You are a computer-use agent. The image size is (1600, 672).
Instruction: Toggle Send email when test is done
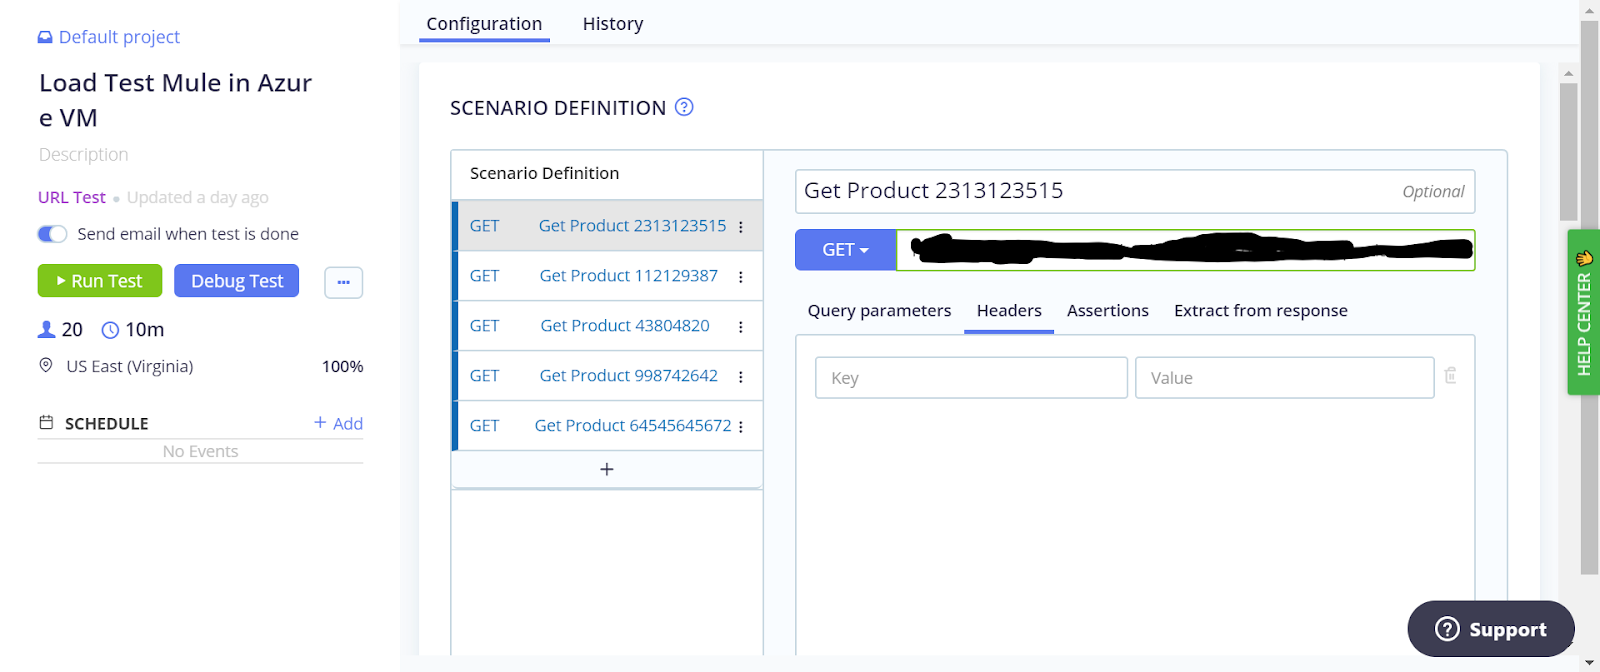[x=52, y=234]
